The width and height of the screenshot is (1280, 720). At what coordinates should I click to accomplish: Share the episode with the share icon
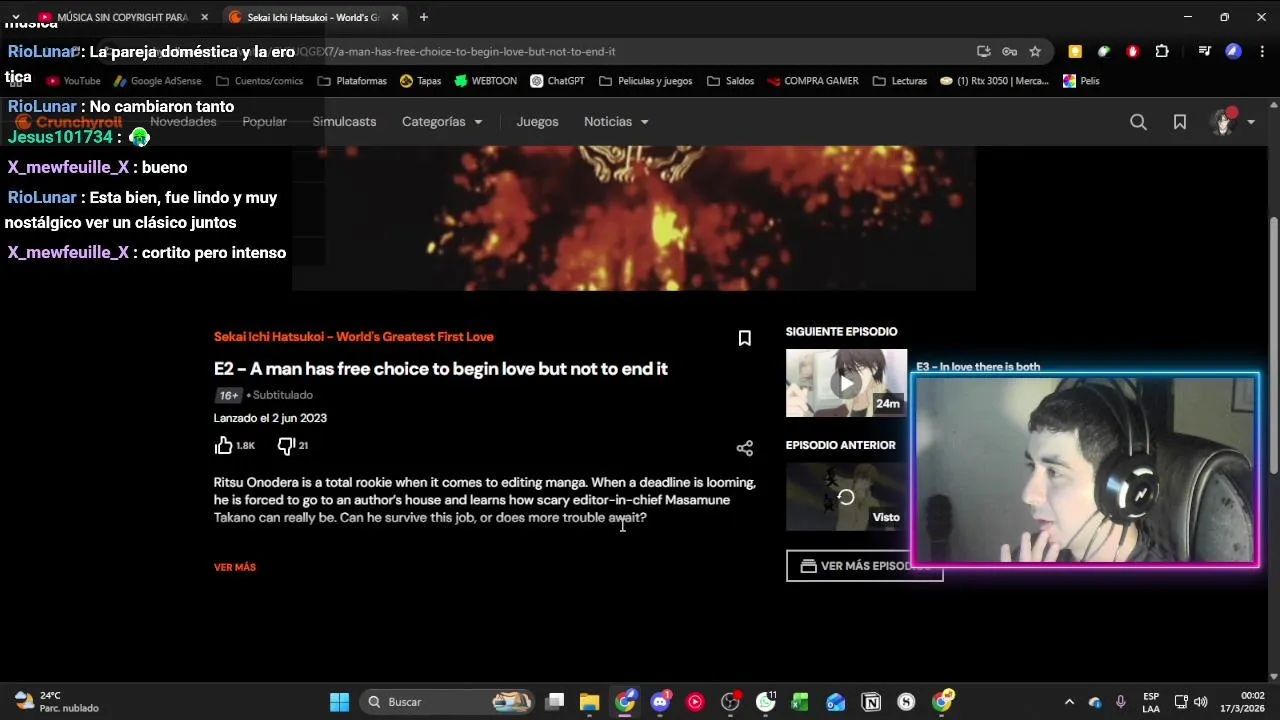745,448
